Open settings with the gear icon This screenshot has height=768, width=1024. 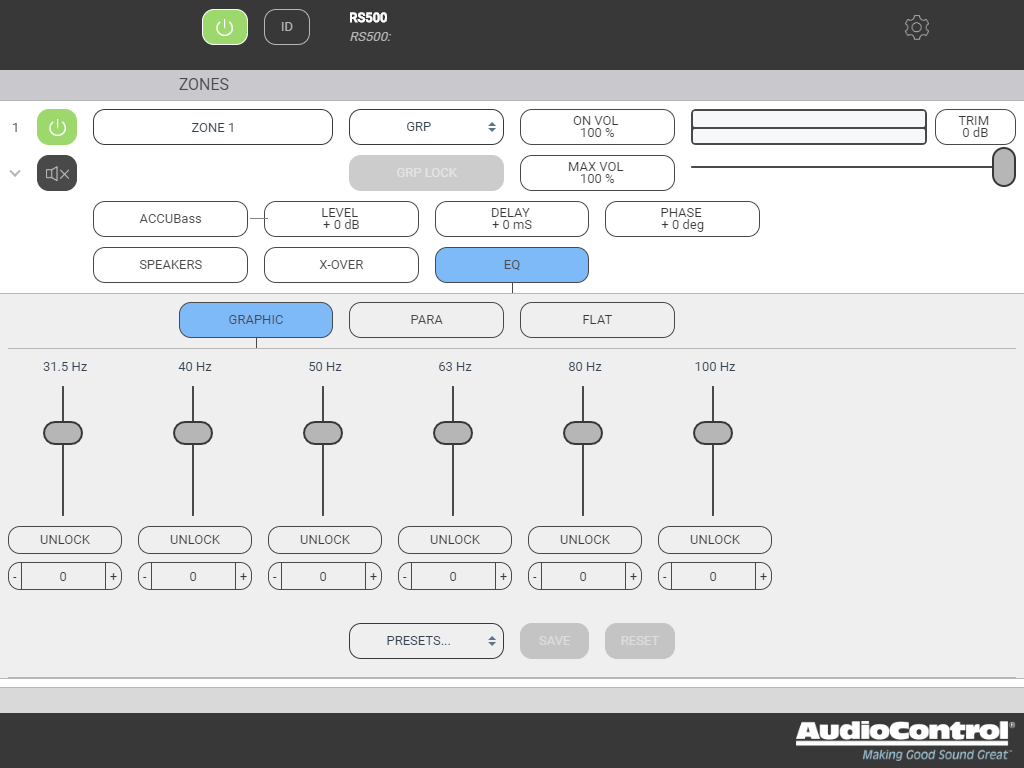click(x=916, y=27)
